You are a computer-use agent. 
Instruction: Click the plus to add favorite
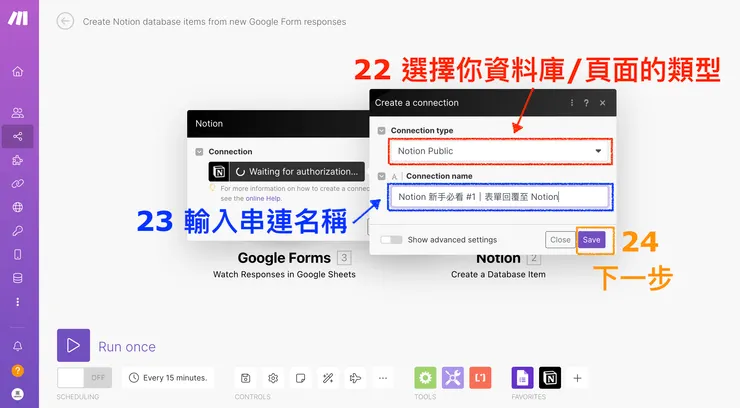(x=577, y=378)
